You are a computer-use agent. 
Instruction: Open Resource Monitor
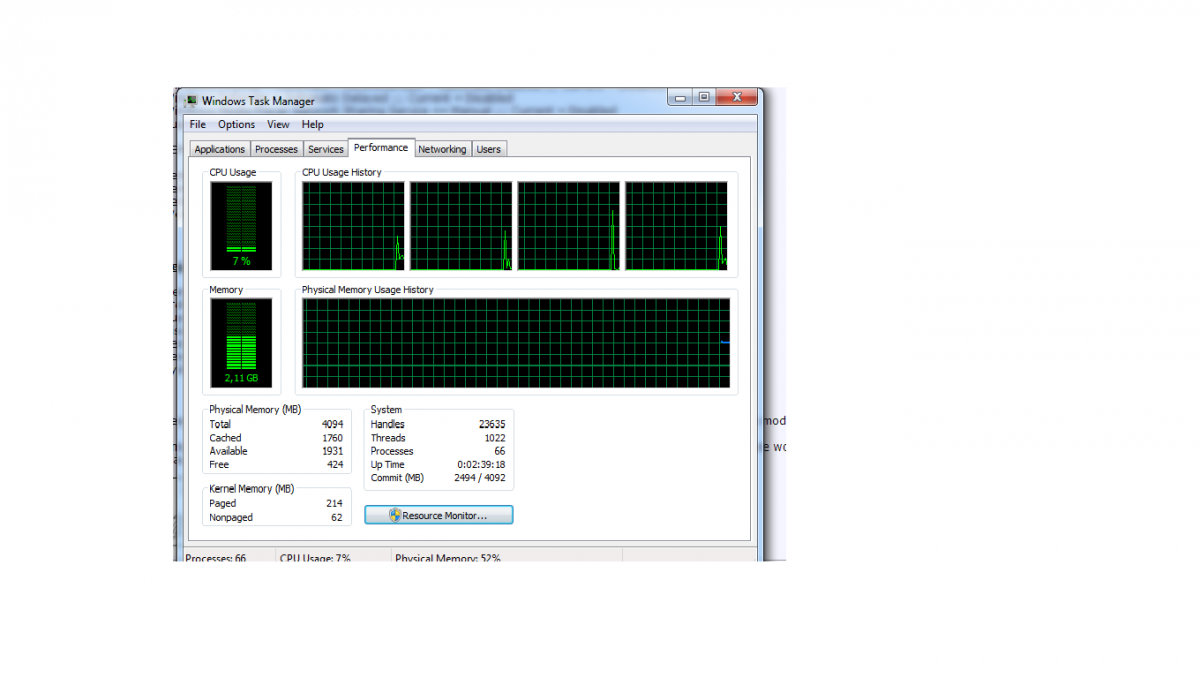point(439,515)
